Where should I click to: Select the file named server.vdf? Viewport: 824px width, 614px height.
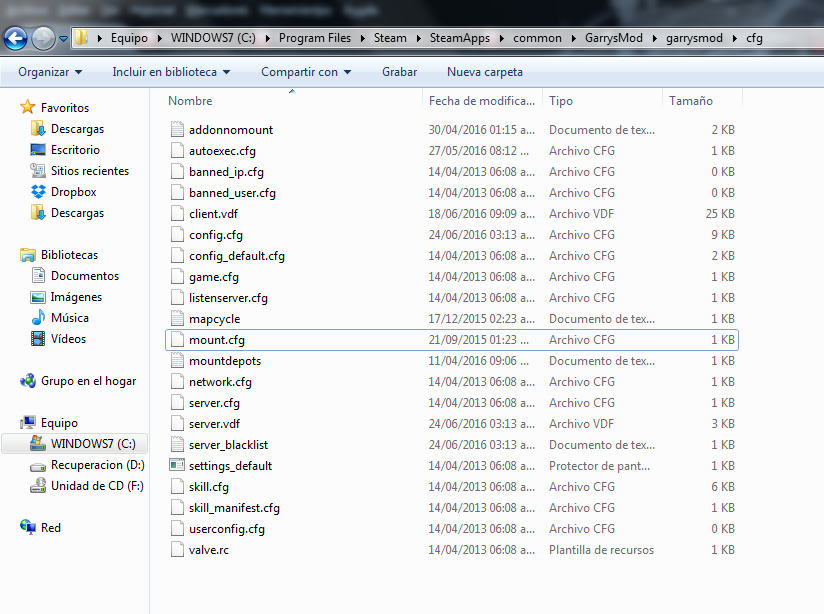214,424
